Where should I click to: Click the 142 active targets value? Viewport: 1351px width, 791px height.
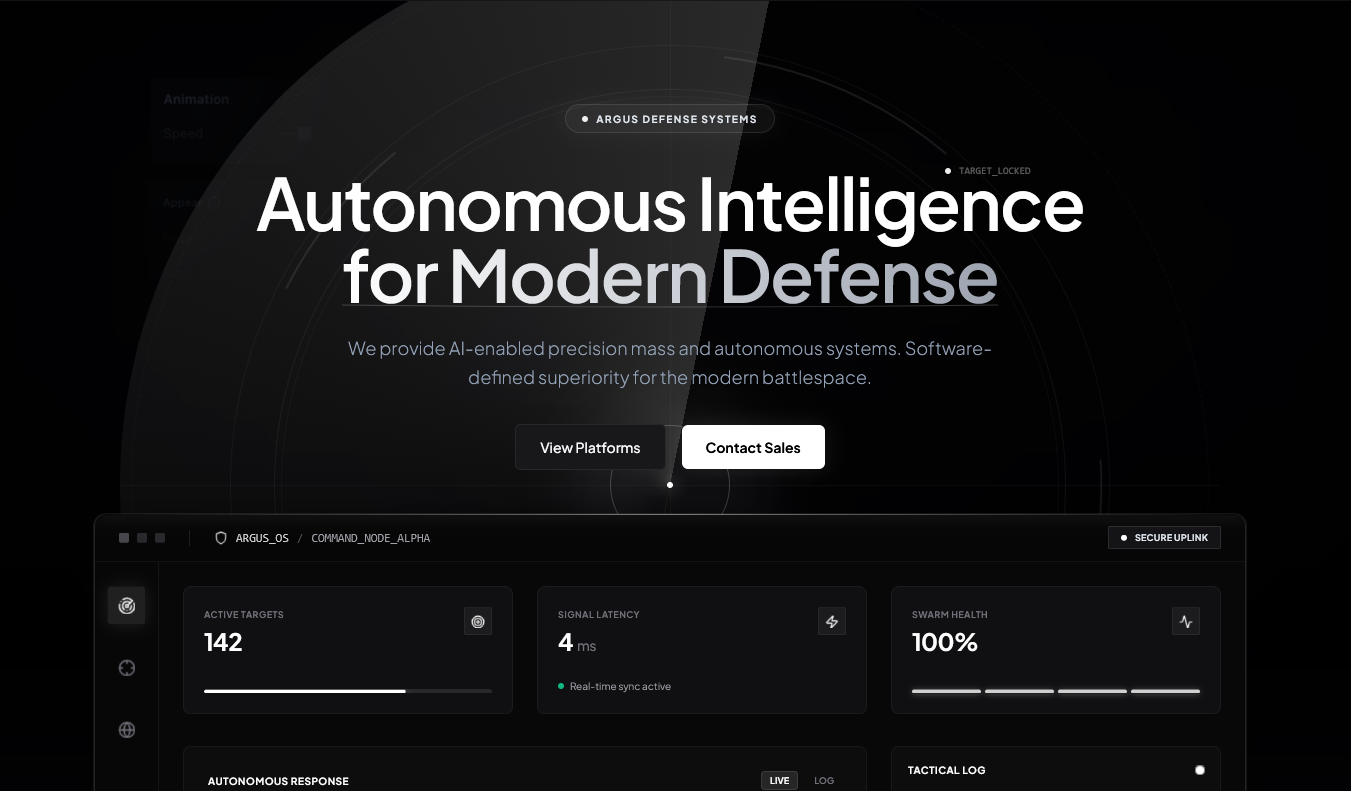click(x=223, y=642)
